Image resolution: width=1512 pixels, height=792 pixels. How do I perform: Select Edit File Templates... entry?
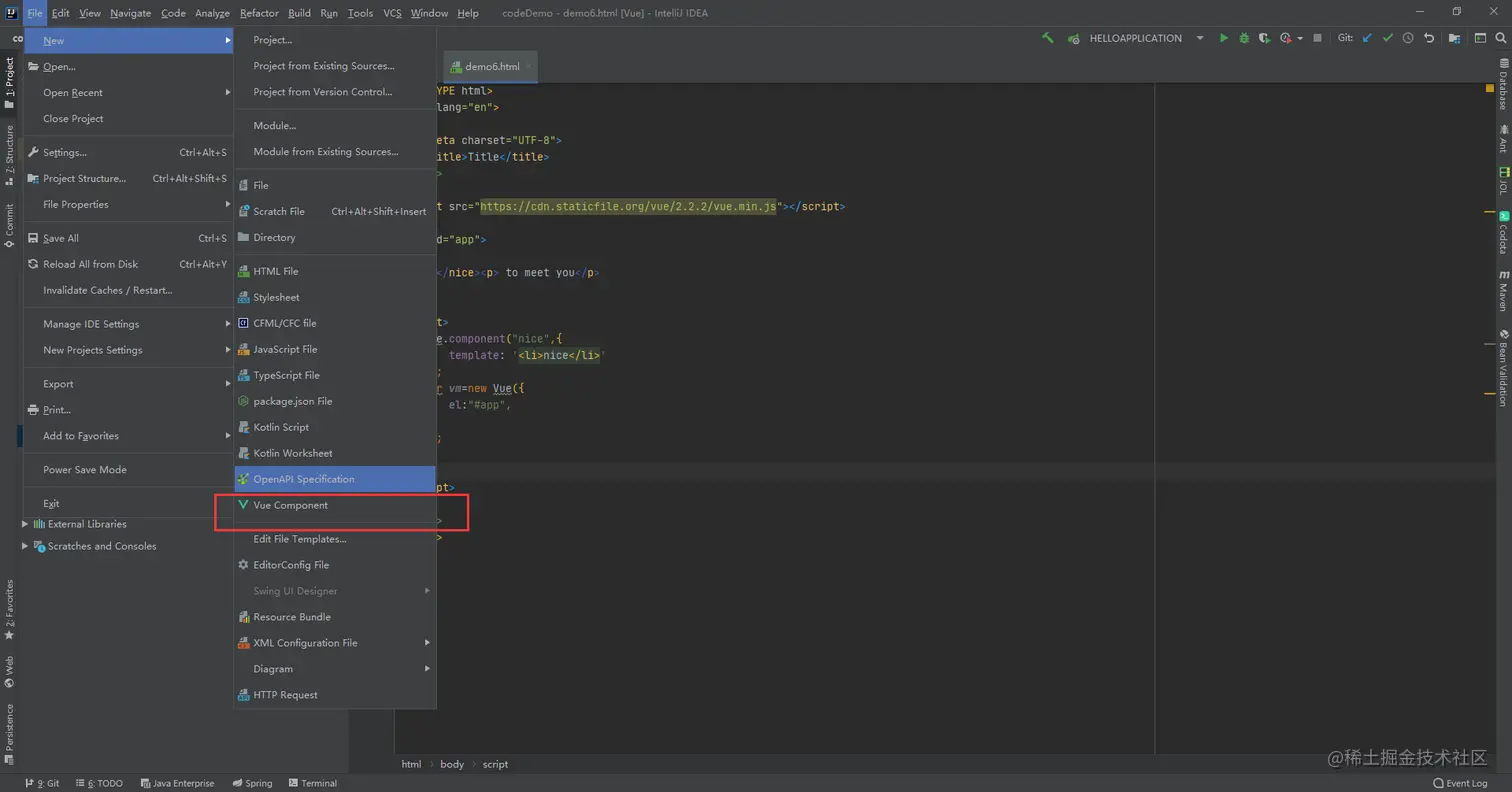pos(335,539)
